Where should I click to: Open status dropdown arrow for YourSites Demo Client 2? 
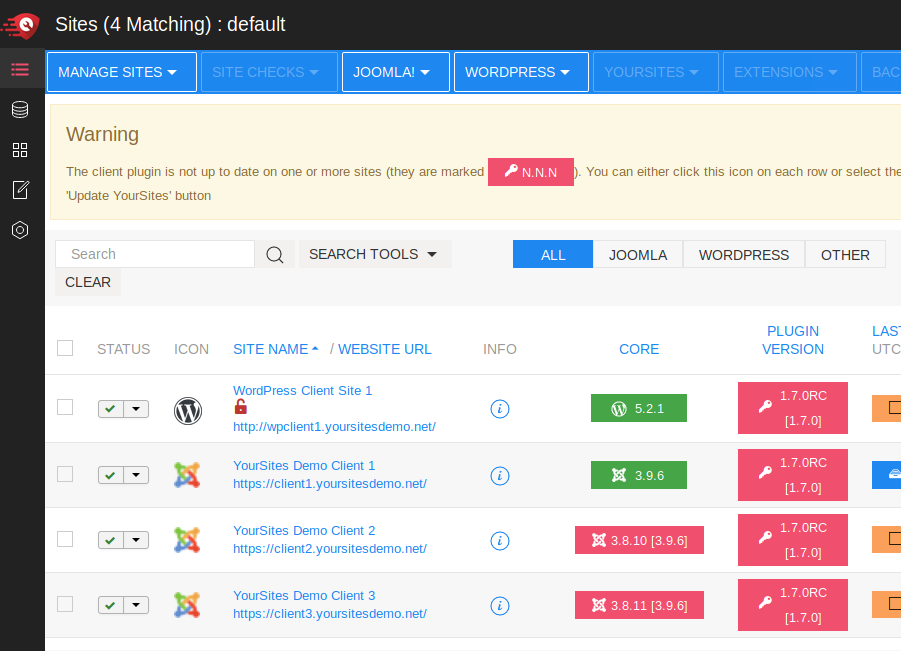[x=136, y=540]
